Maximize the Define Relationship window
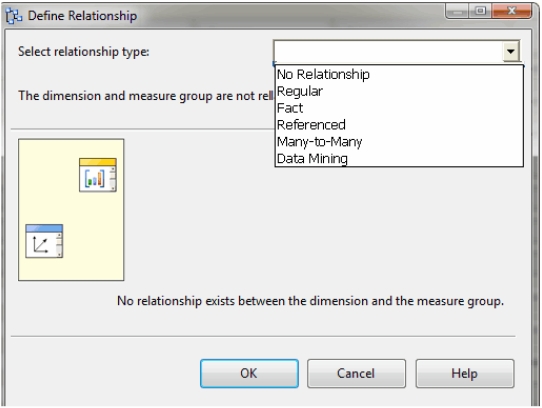 [x=480, y=11]
